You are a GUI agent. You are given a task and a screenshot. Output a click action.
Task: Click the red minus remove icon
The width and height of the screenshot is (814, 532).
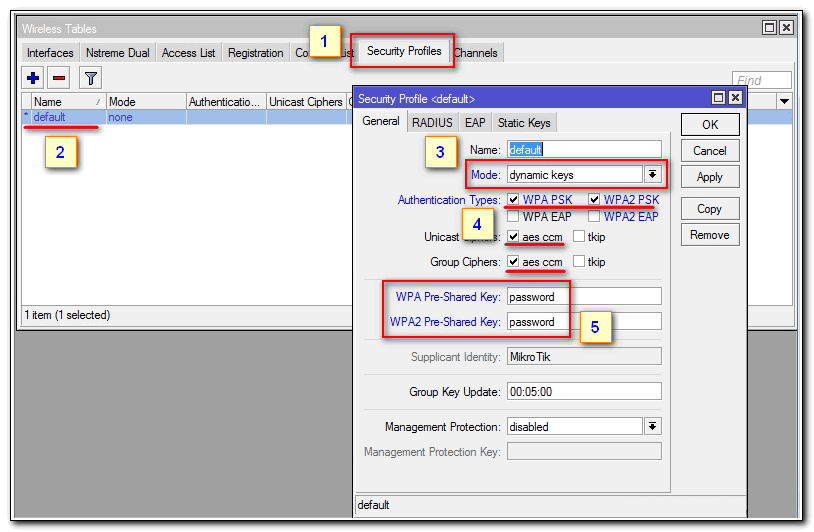click(59, 78)
